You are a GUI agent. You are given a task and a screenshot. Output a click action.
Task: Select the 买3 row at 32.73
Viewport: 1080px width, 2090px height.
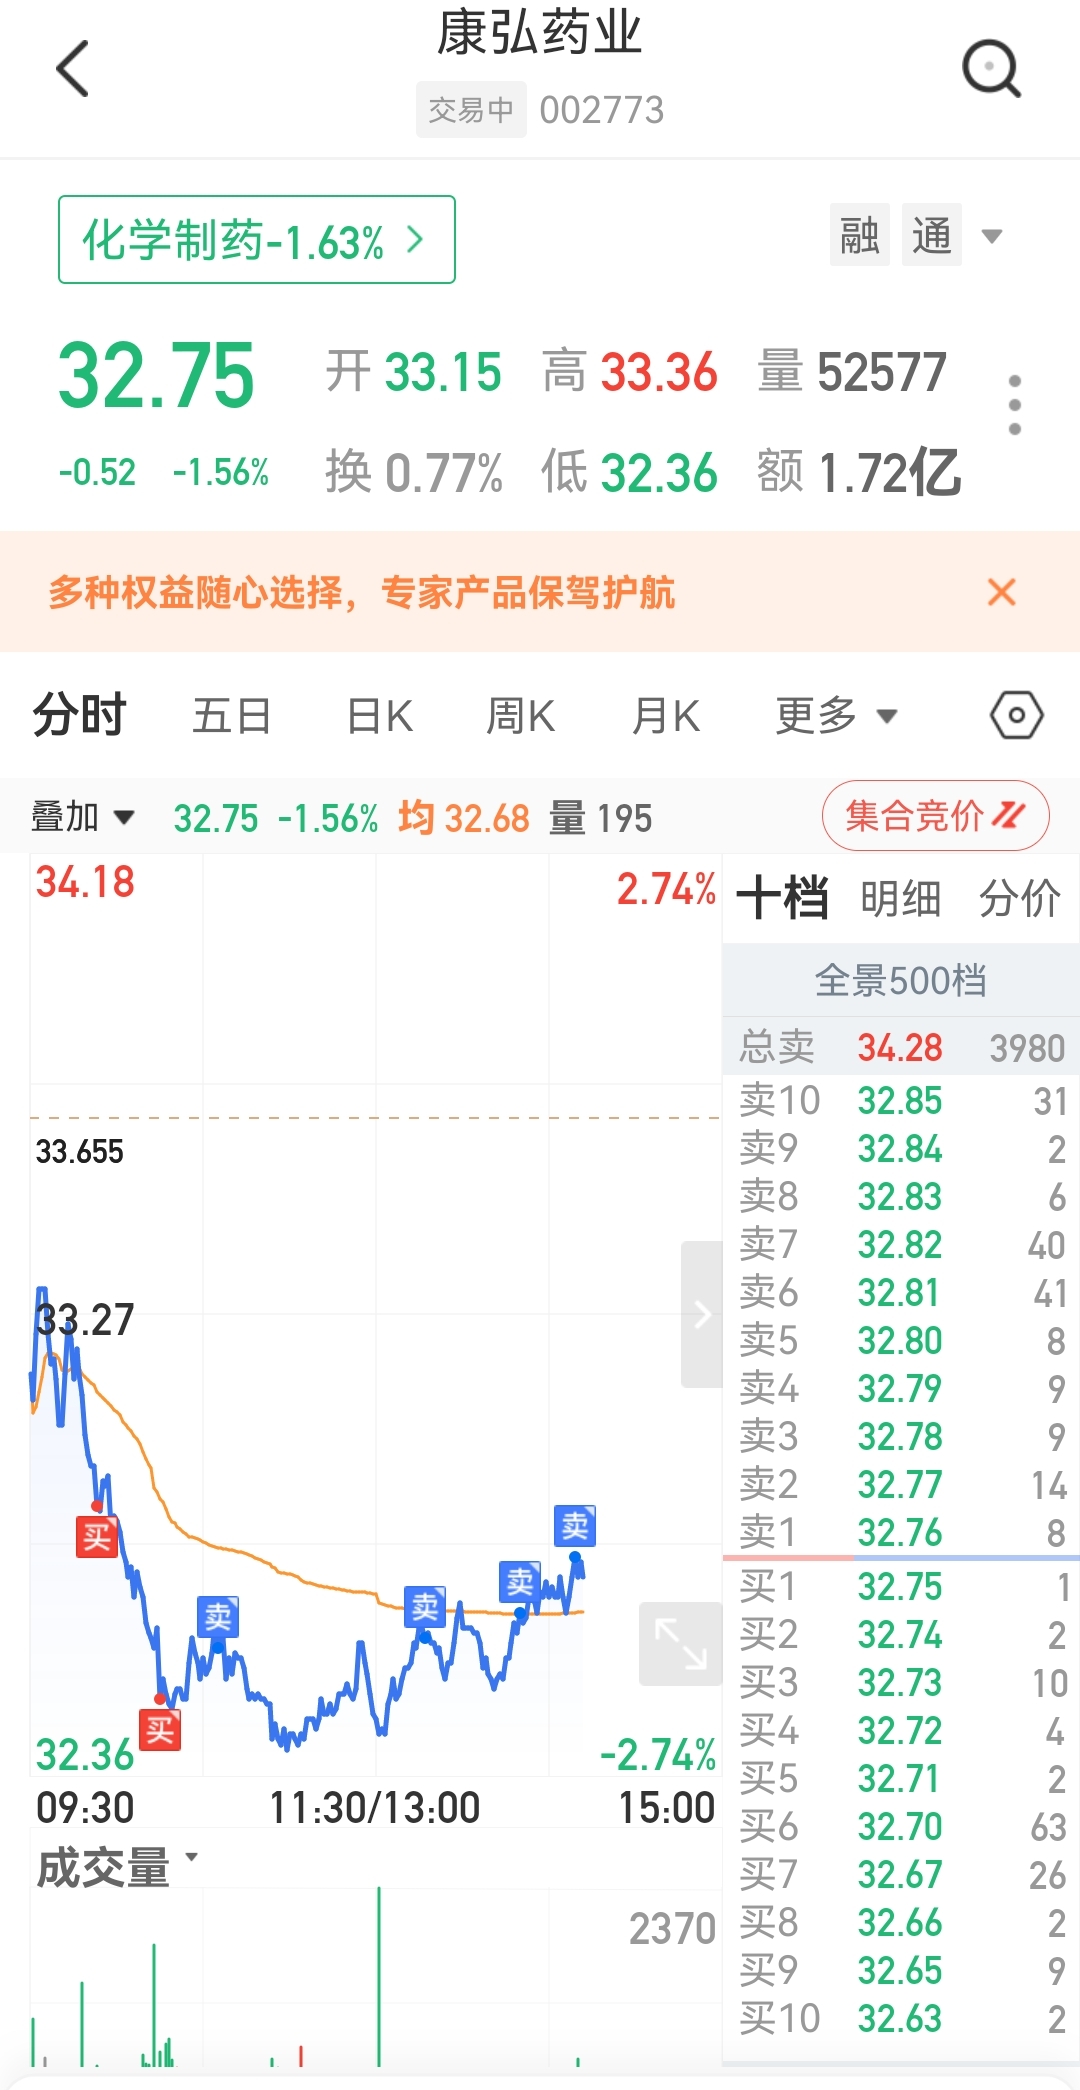point(901,1683)
